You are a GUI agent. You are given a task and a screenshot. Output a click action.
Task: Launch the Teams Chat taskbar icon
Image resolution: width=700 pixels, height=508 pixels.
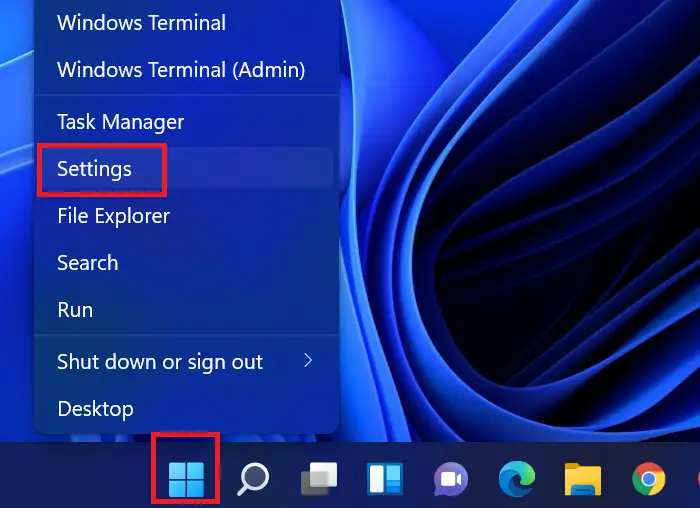point(451,479)
